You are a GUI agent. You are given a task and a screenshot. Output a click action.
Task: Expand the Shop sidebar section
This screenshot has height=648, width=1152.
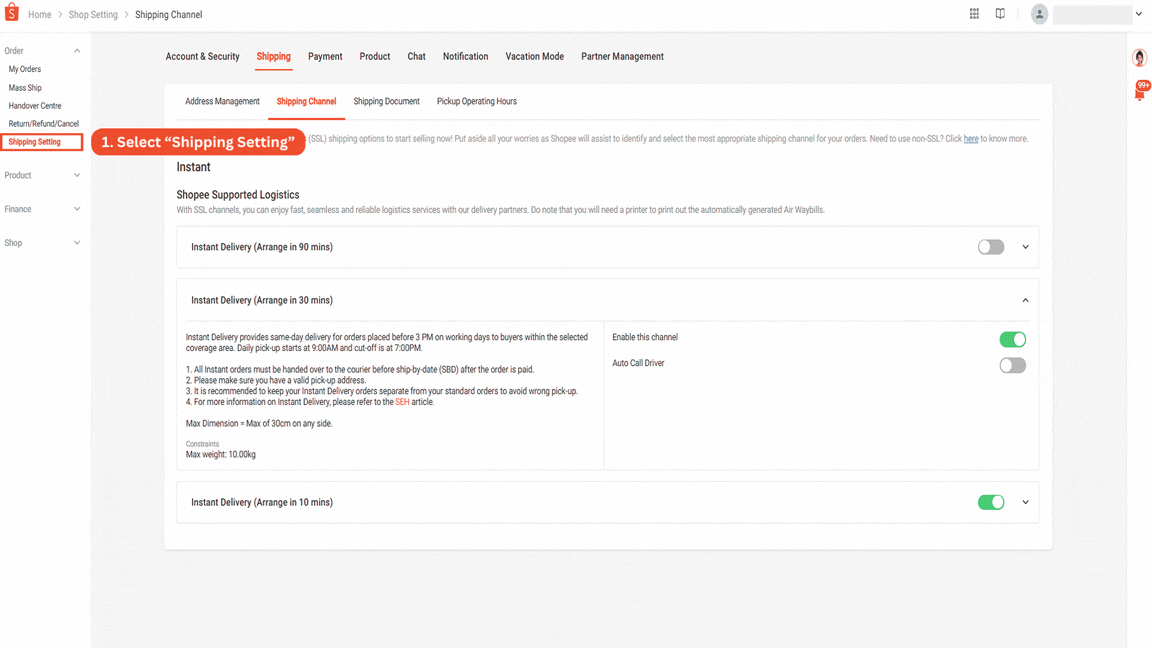point(77,242)
